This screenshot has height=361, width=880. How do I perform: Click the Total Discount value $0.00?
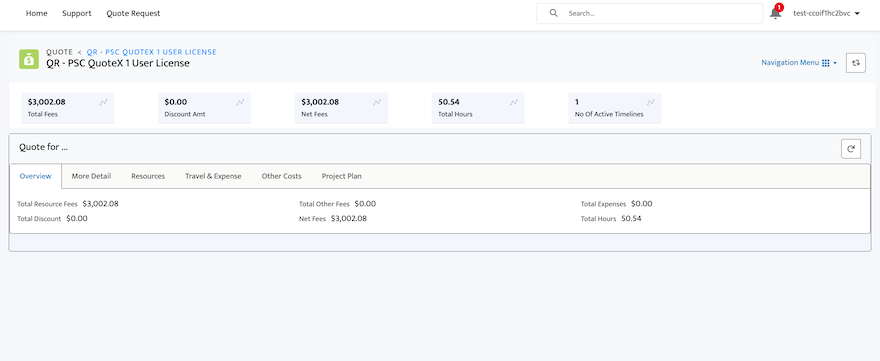[x=77, y=218]
